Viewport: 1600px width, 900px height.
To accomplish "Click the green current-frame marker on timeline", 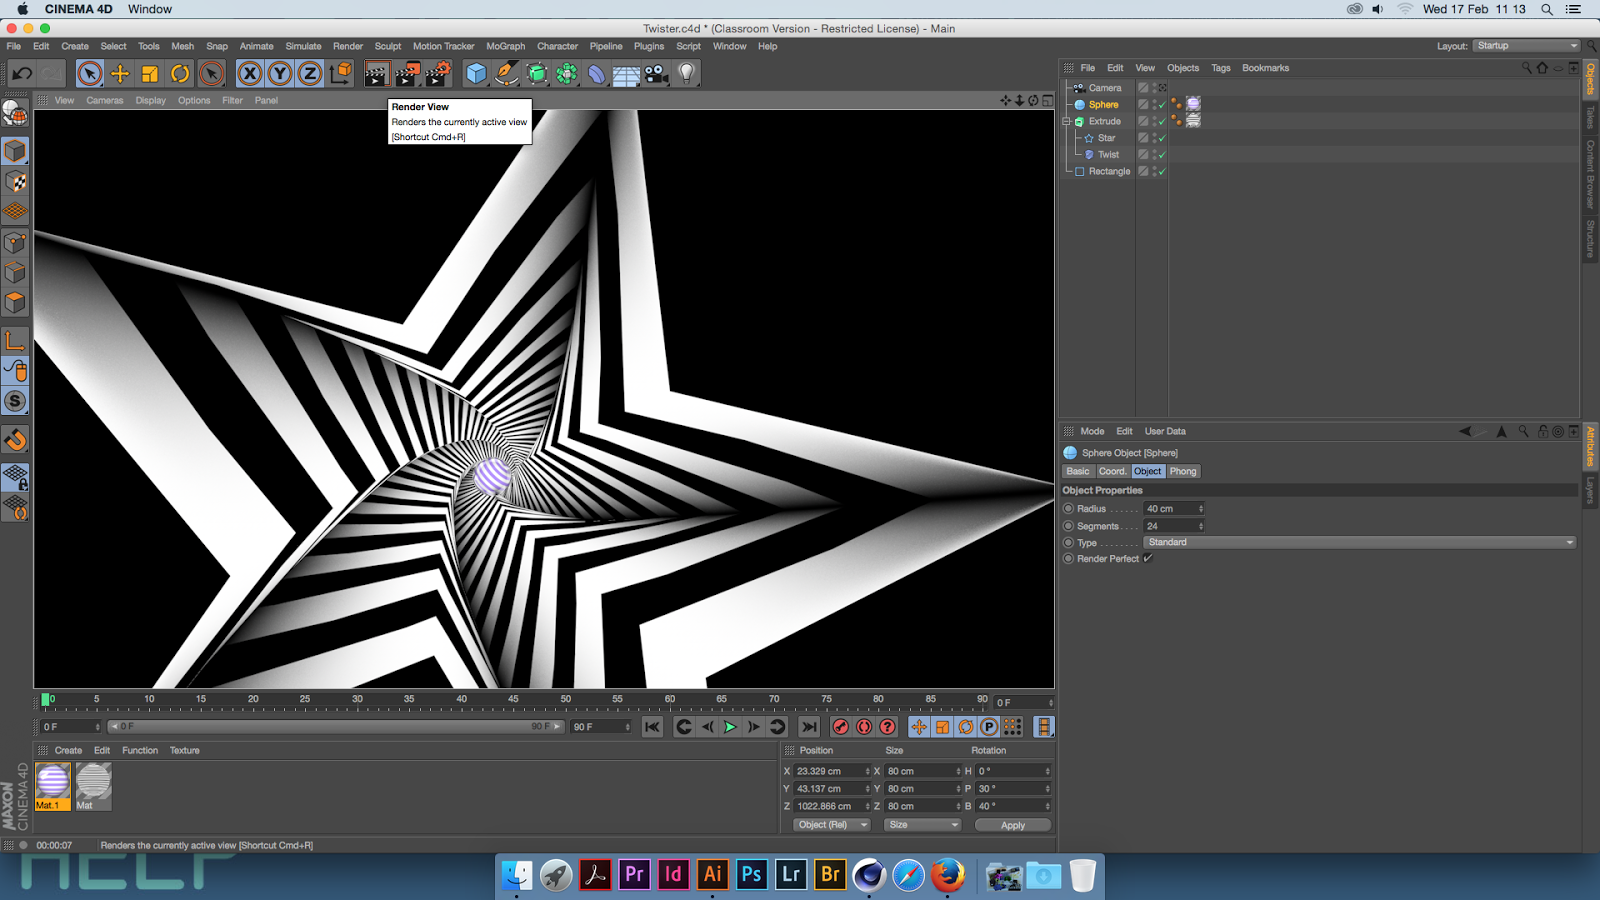I will tap(45, 700).
